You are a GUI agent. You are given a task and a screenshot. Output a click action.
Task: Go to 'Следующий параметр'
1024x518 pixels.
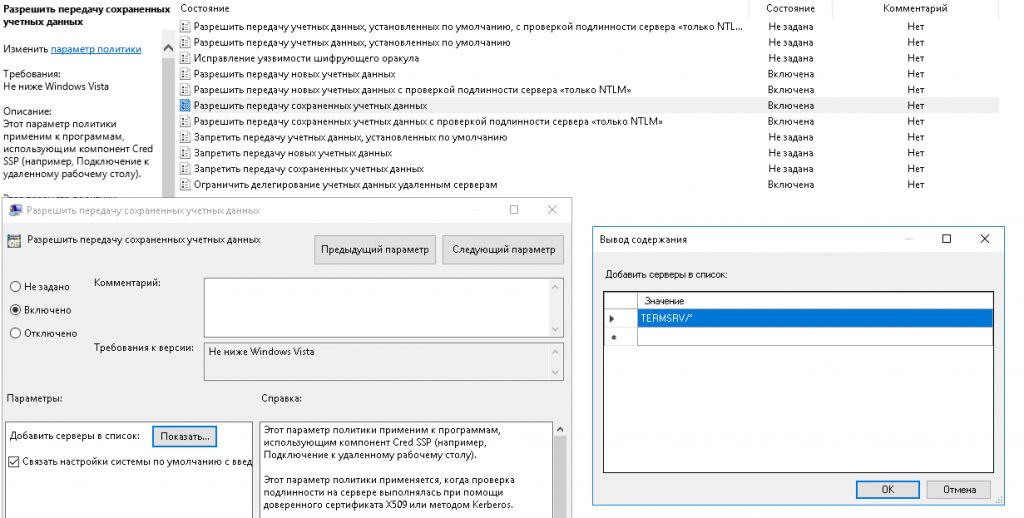(503, 250)
